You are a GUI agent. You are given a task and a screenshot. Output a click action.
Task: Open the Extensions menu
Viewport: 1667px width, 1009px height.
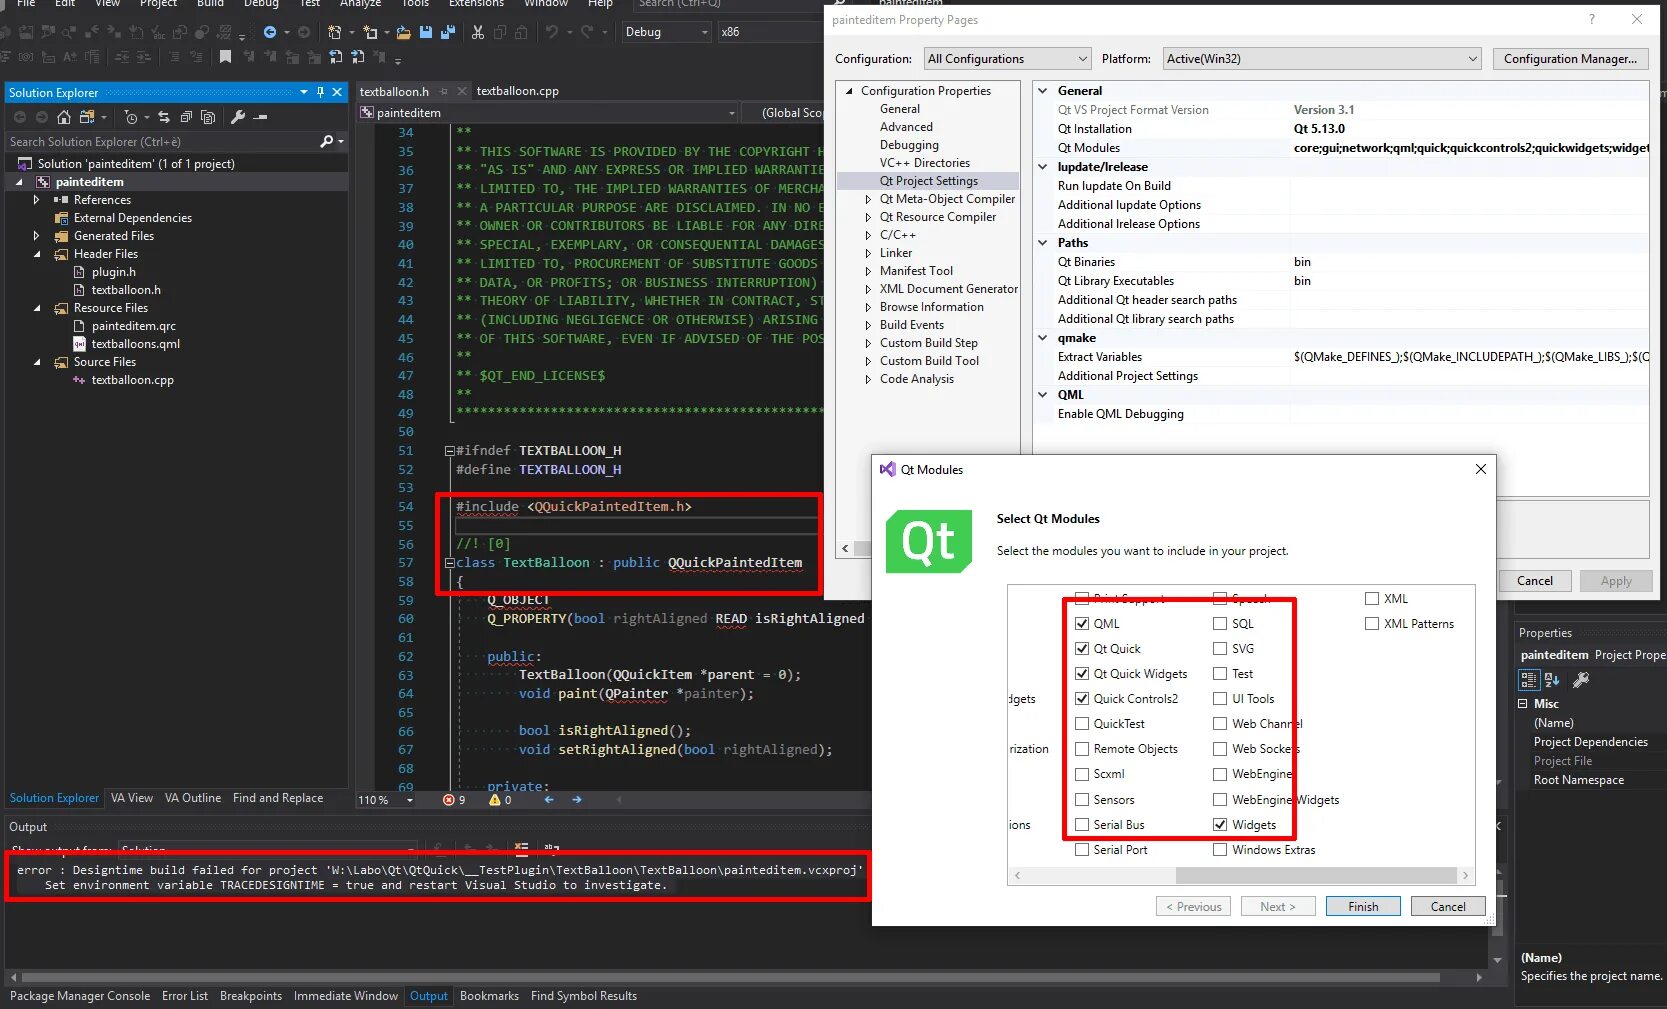pyautogui.click(x=477, y=3)
